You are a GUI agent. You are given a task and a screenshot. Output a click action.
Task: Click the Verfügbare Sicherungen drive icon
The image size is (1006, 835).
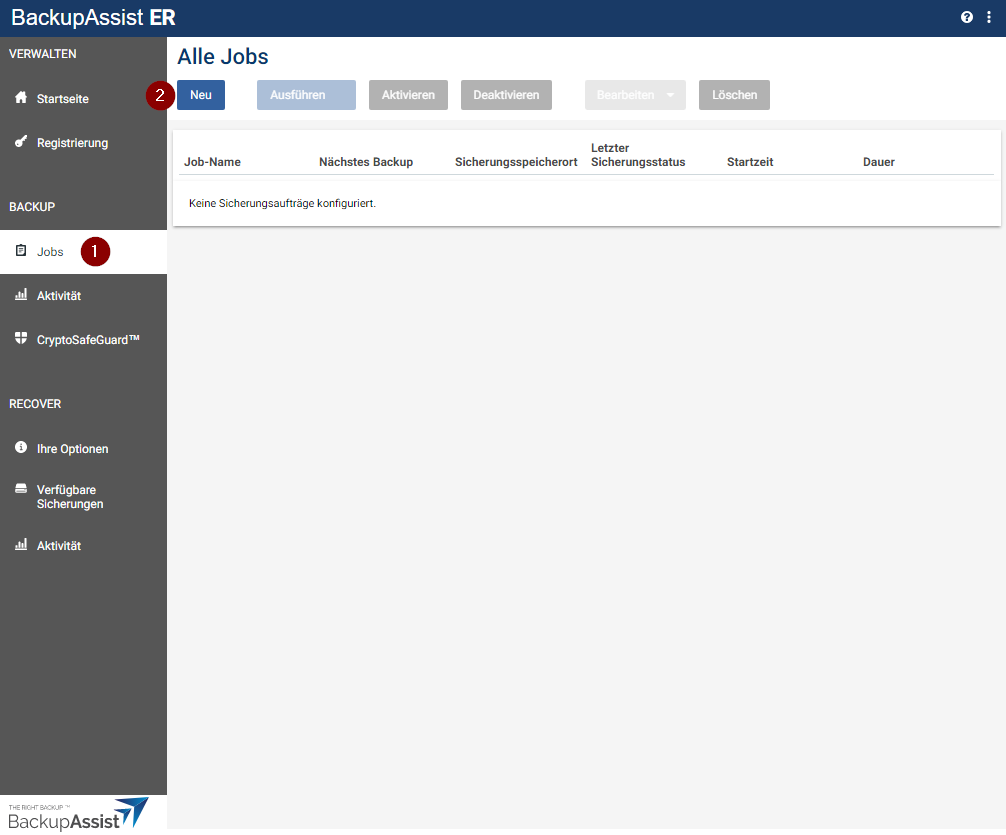coord(21,489)
